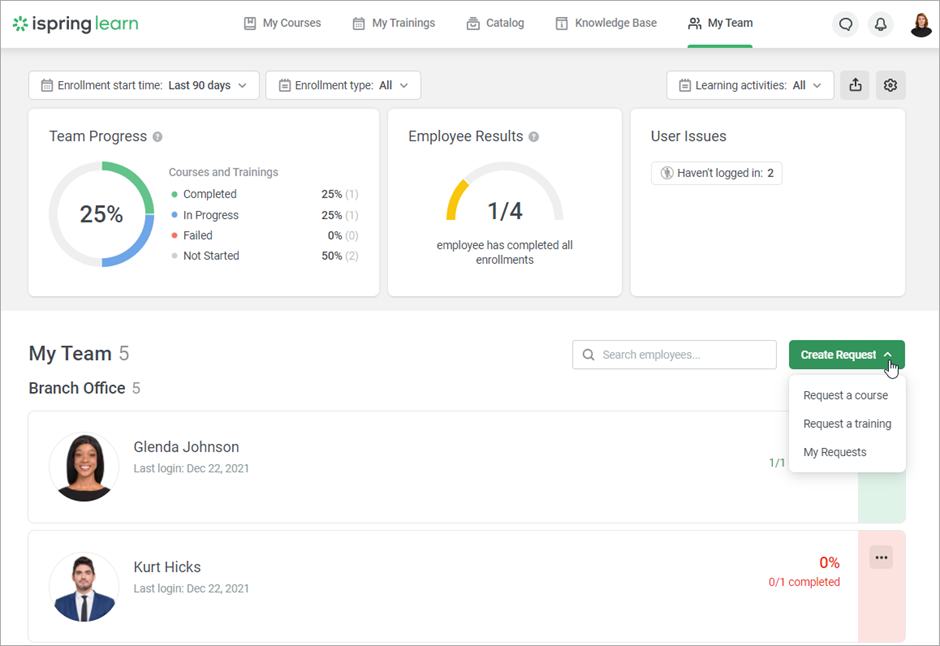
Task: Click the Team Progress heading
Action: click(98, 137)
